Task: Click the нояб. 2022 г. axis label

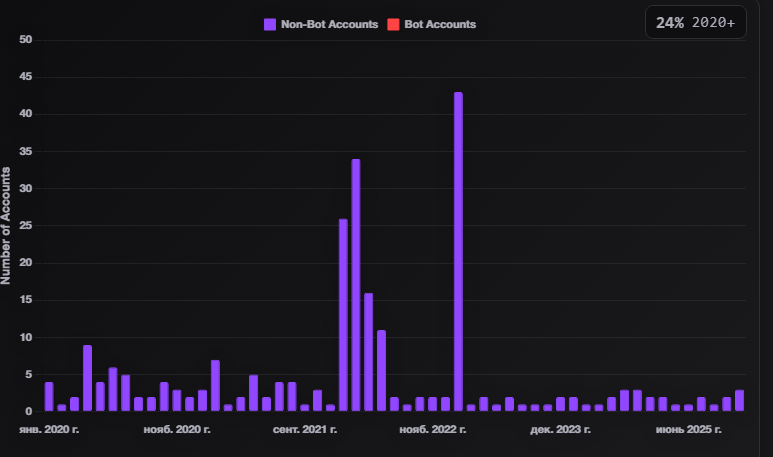Action: click(x=433, y=429)
